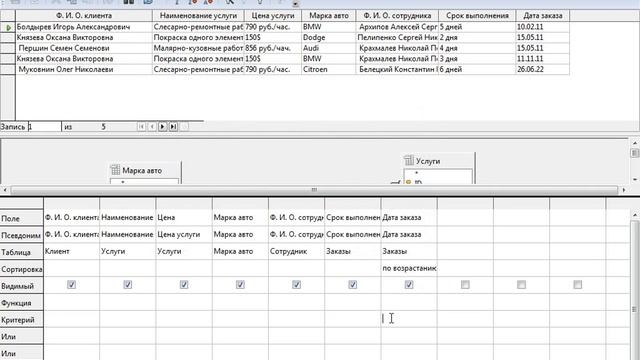
Task: Uncheck Видимый for Срок выполнения column
Action: click(353, 284)
